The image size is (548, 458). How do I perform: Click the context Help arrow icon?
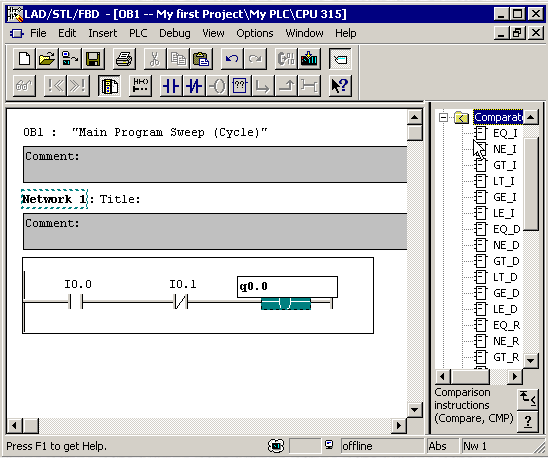click(340, 86)
